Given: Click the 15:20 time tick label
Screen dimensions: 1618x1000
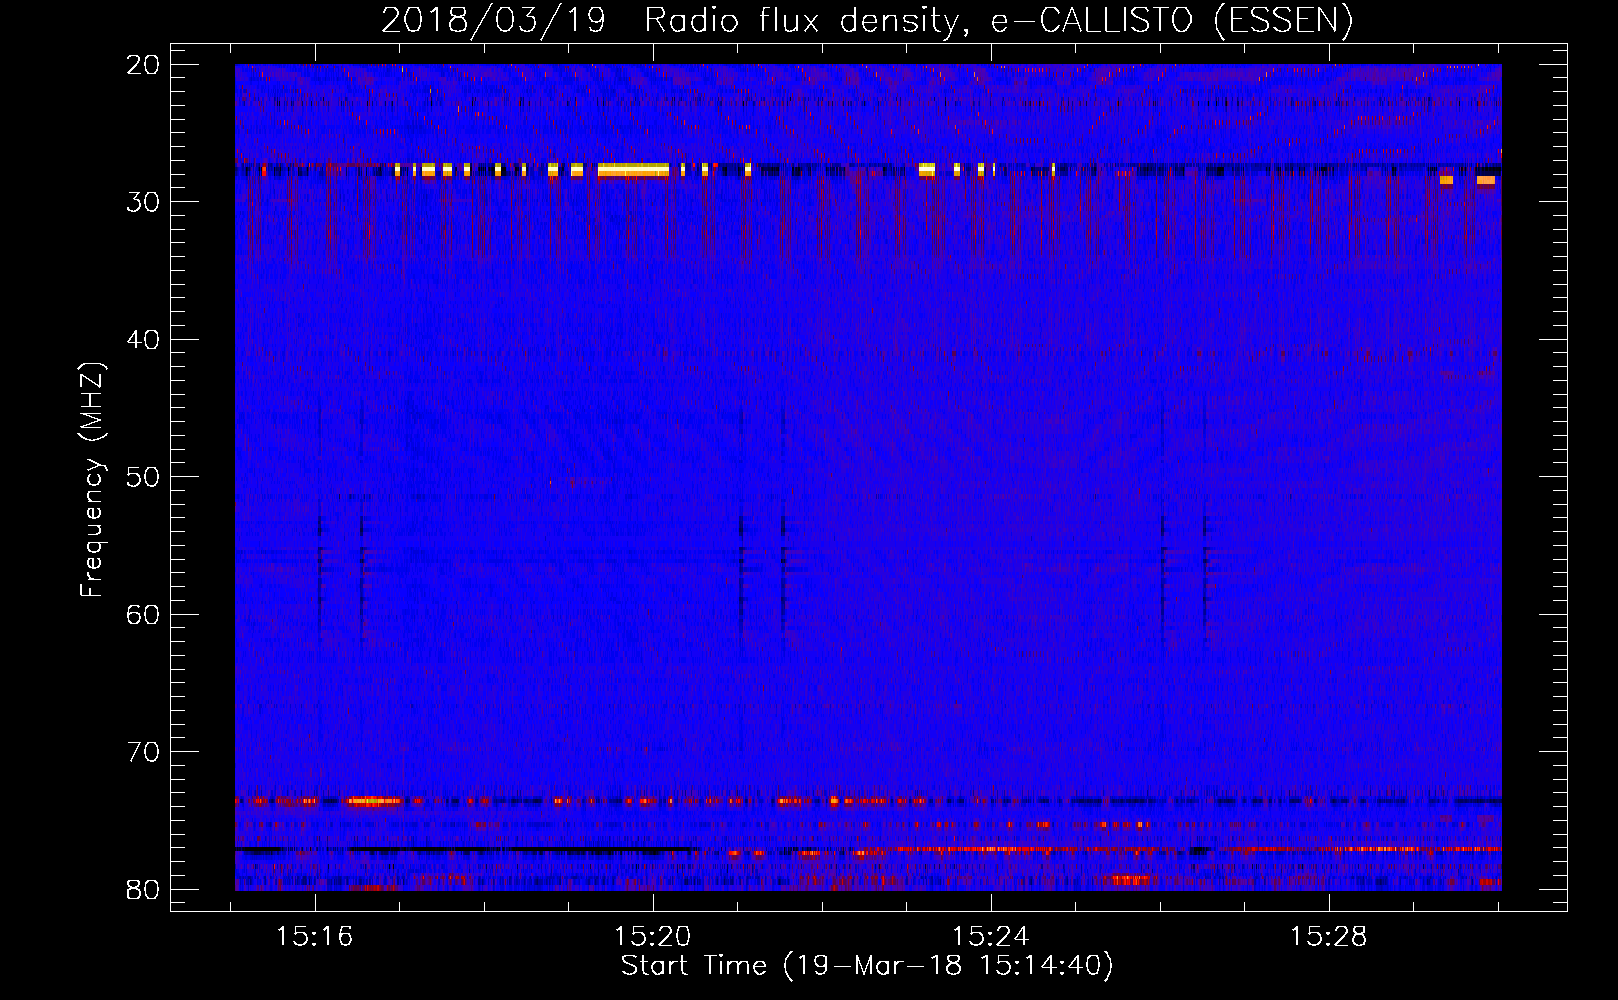Looking at the screenshot, I should click(653, 936).
